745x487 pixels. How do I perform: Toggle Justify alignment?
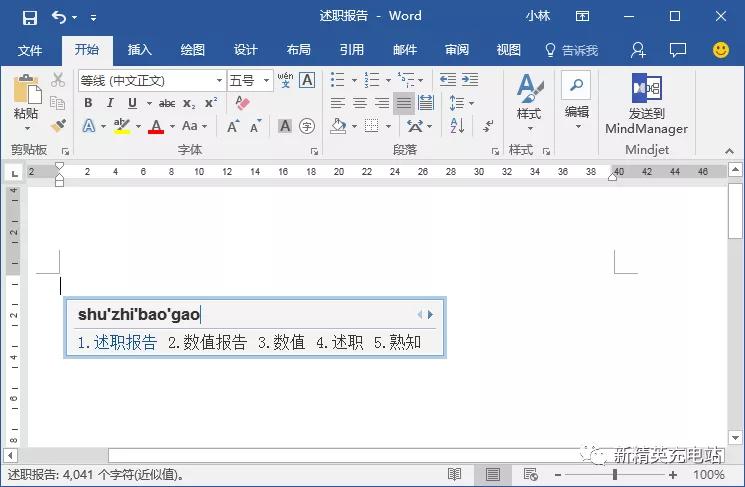click(x=404, y=103)
